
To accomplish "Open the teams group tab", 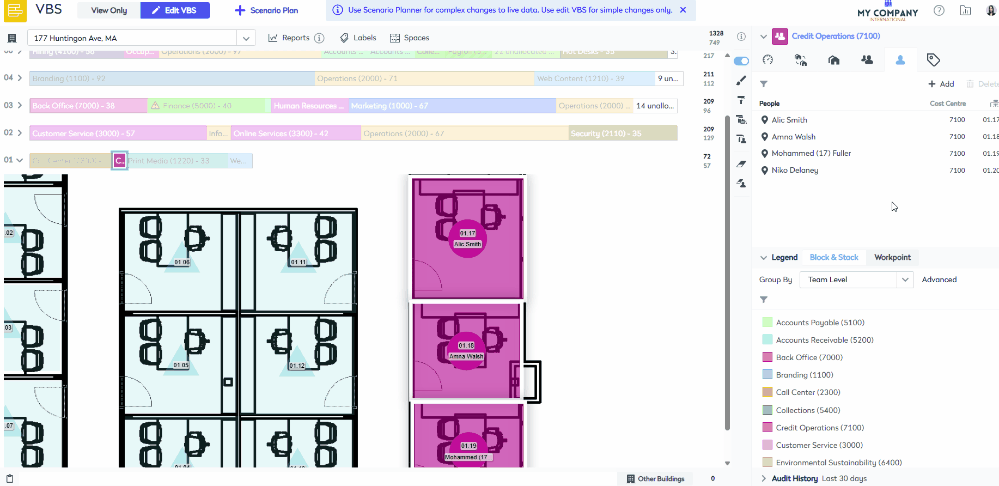I will click(866, 60).
